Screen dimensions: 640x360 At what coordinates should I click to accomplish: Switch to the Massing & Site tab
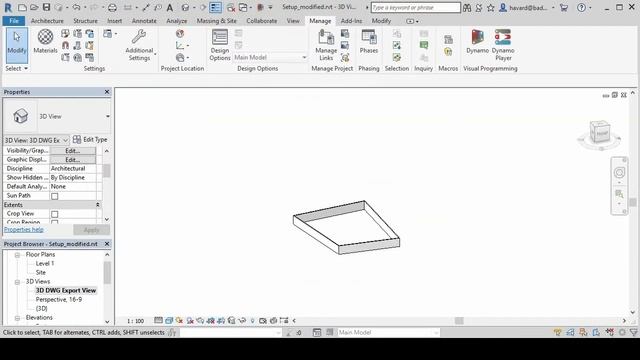217,21
